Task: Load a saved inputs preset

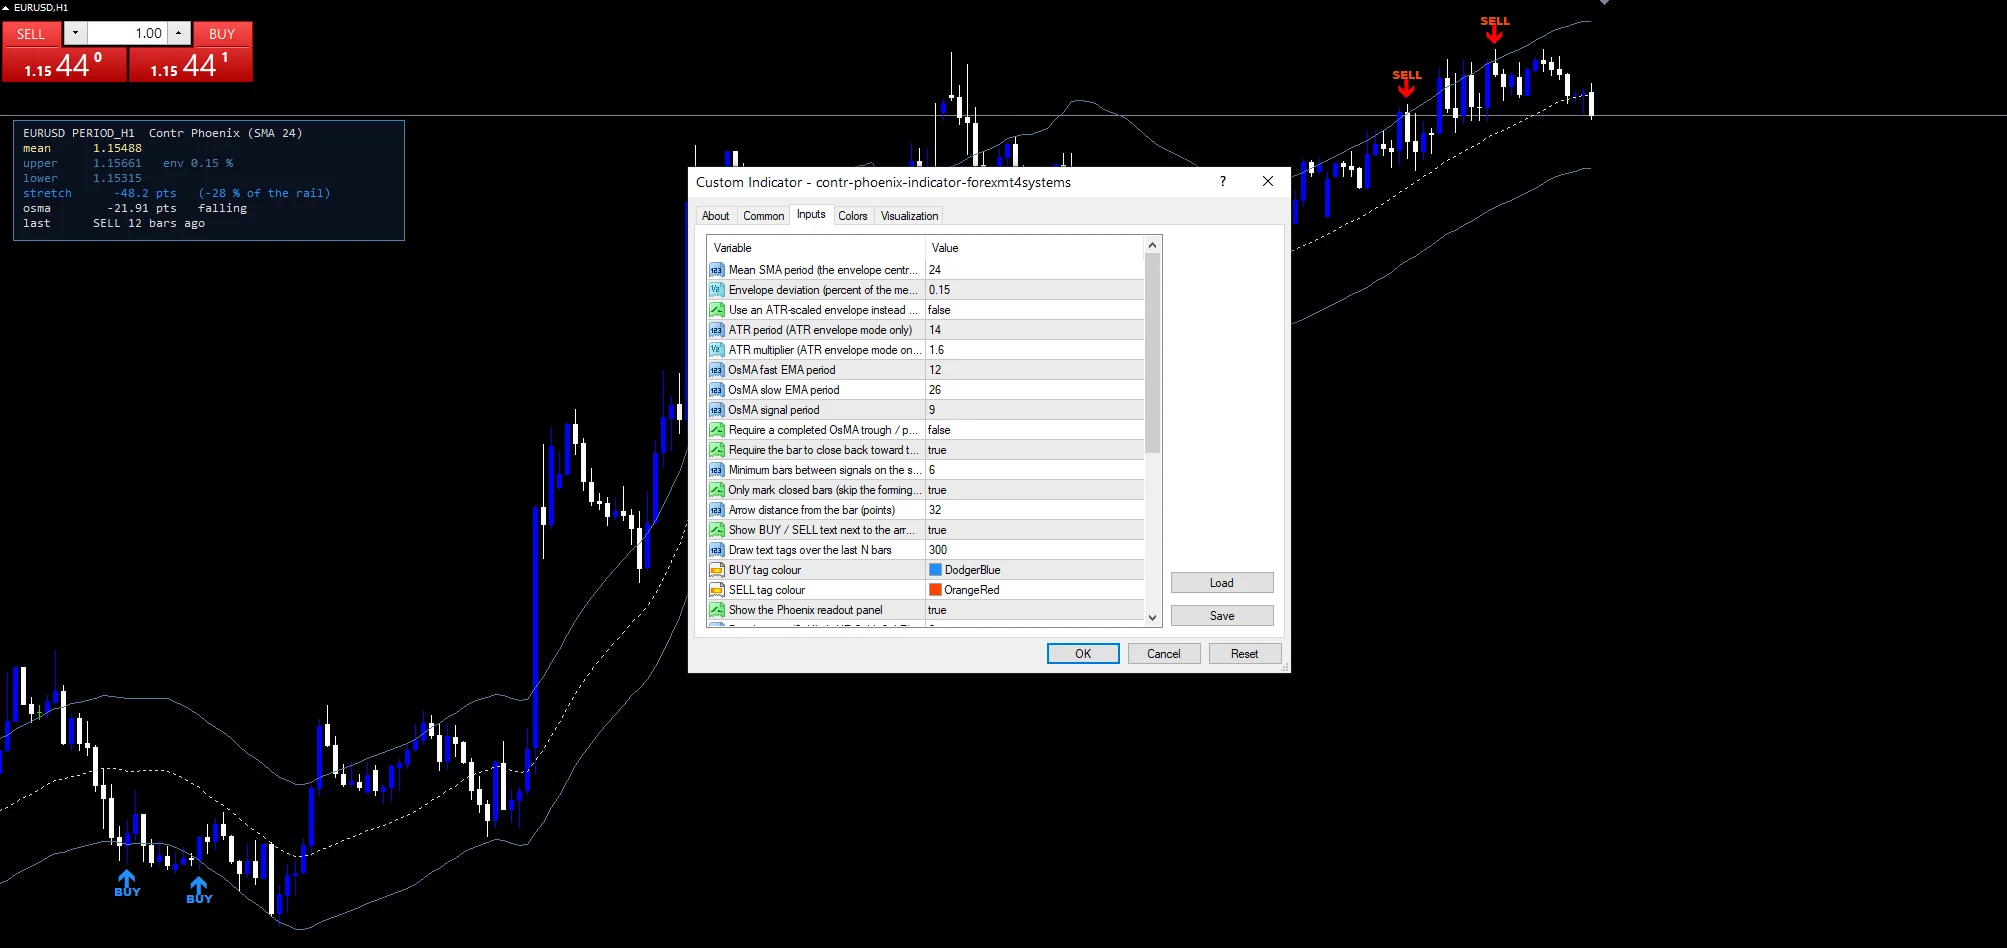Action: (x=1222, y=583)
